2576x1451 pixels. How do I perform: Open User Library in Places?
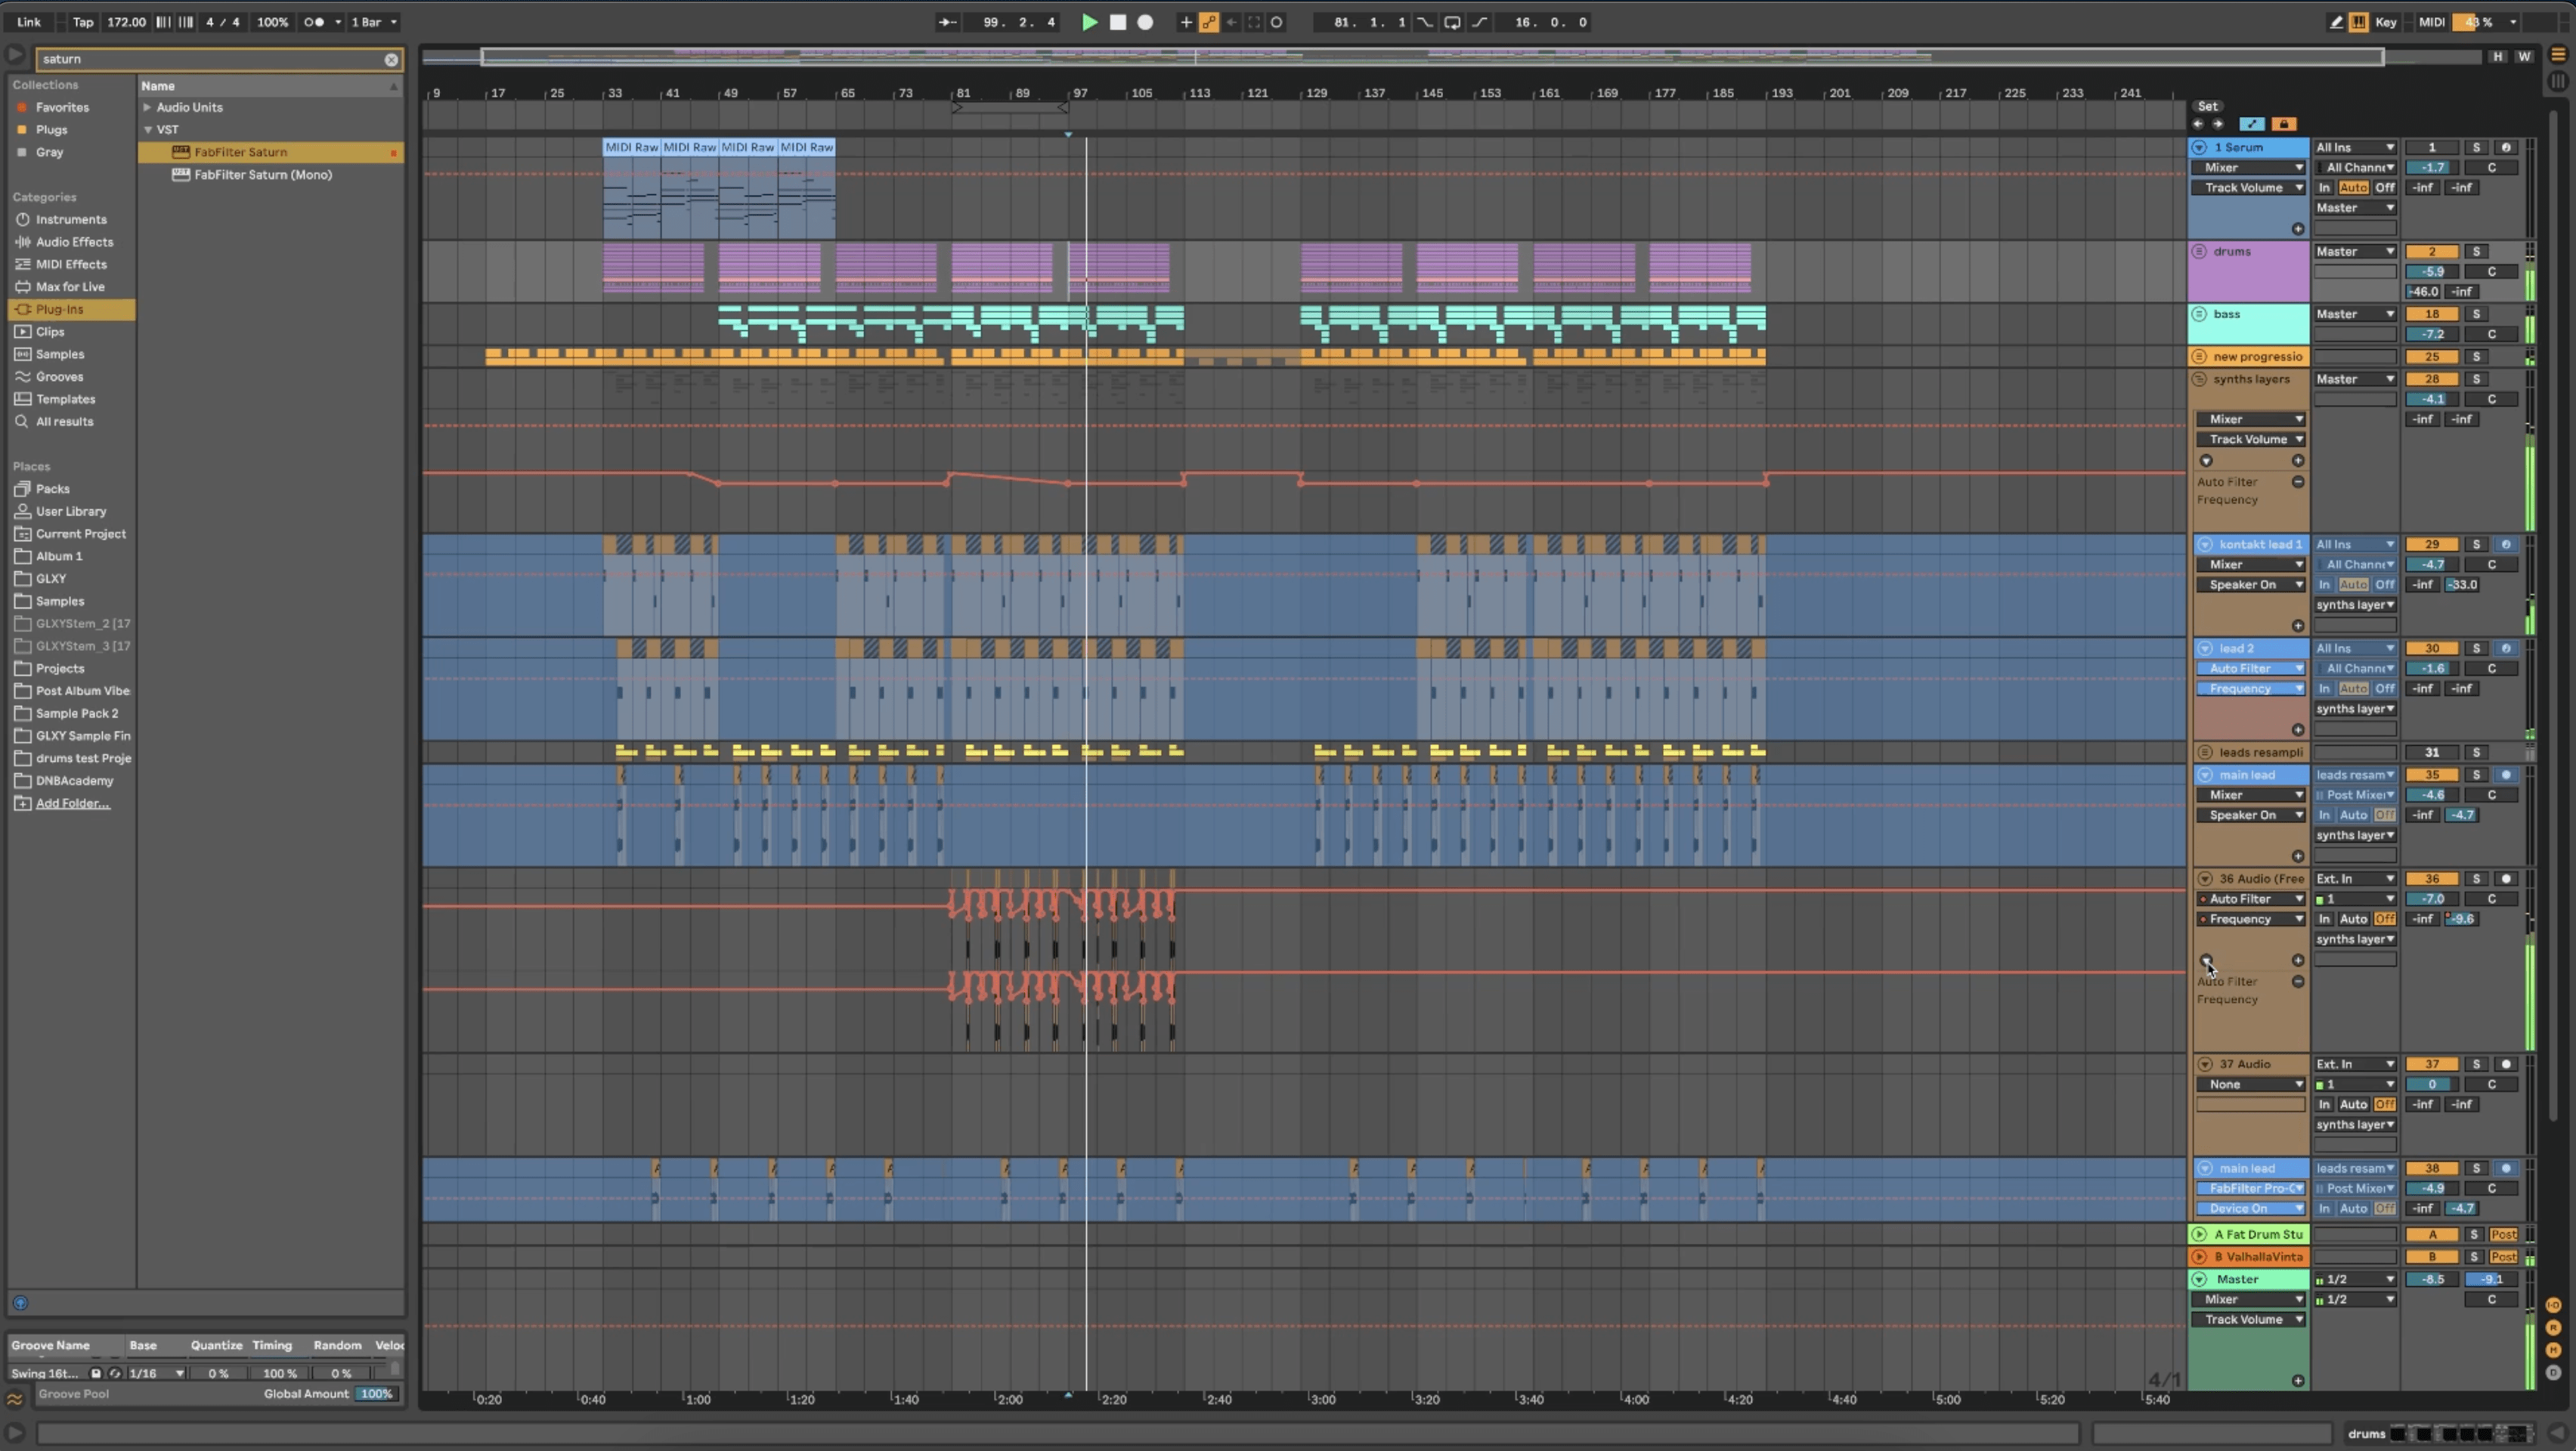[x=70, y=512]
